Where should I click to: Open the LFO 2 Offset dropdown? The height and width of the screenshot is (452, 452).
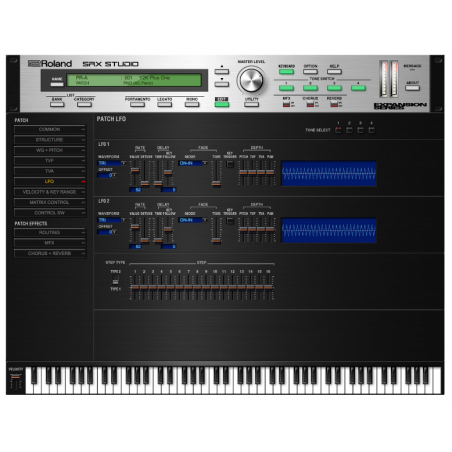tap(107, 232)
